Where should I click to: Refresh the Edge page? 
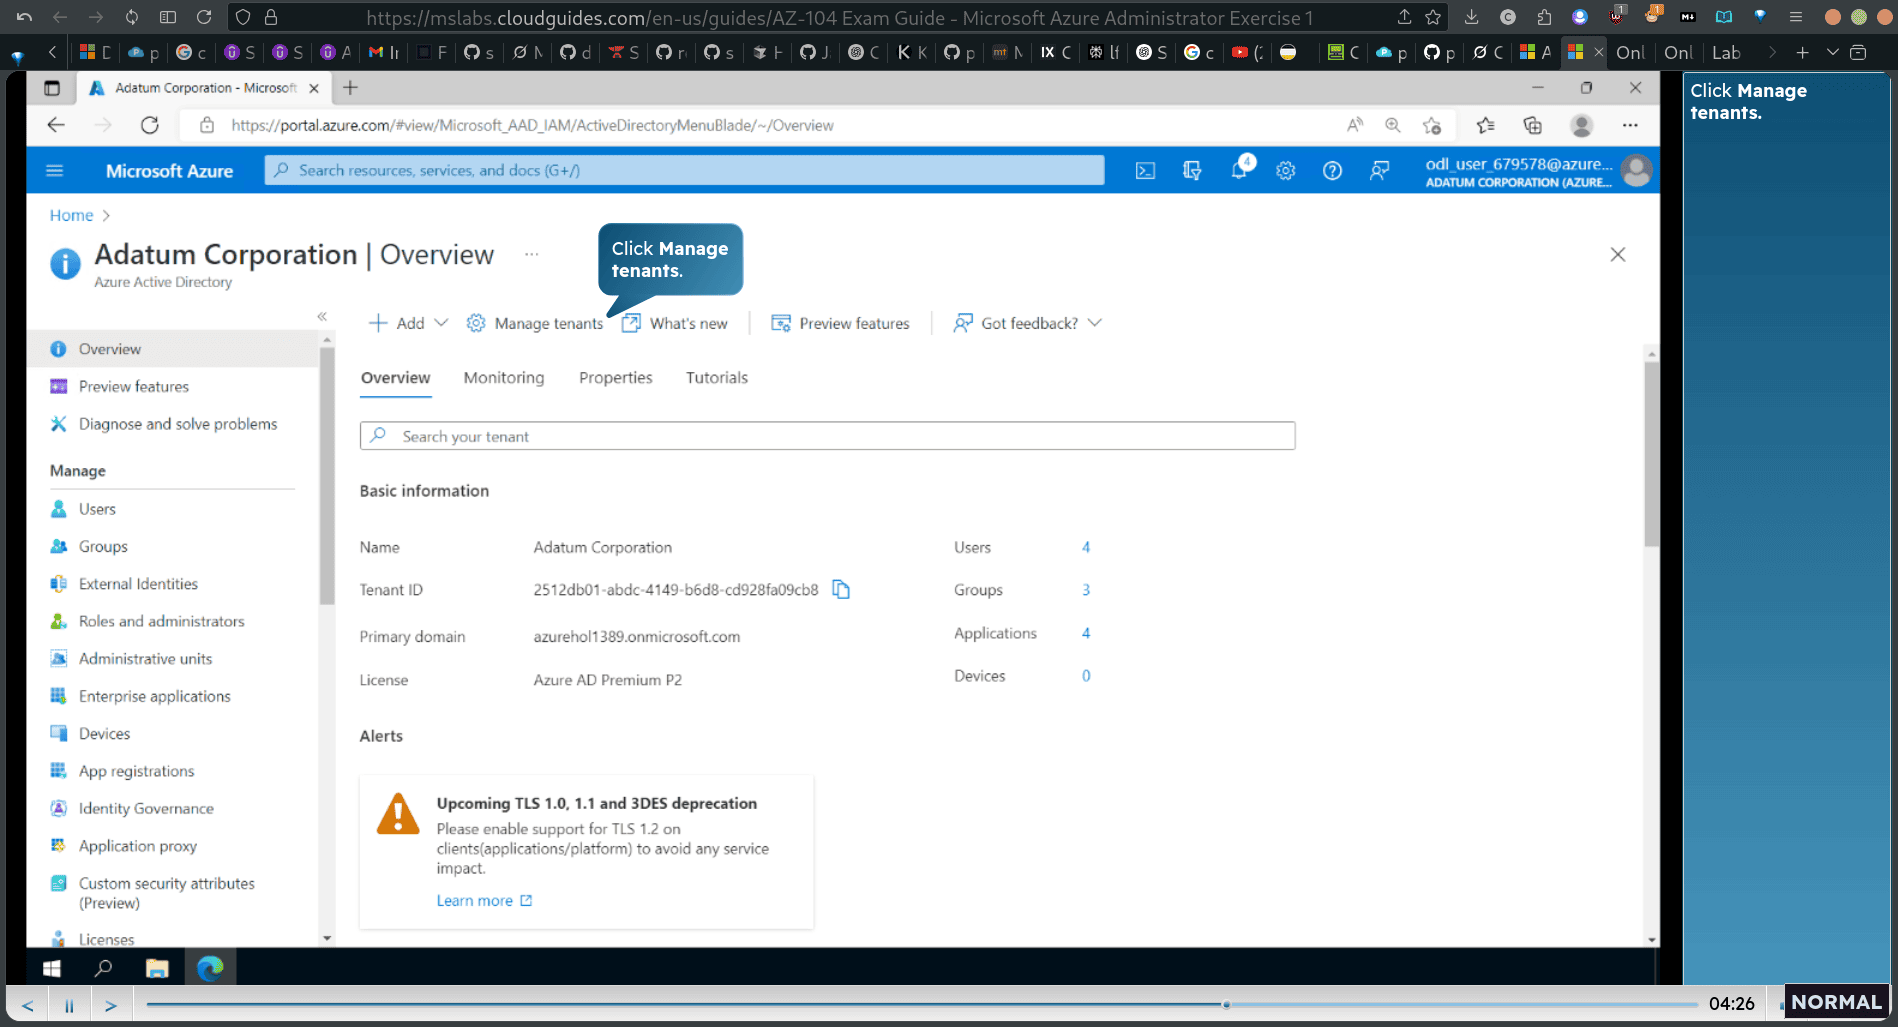150,125
